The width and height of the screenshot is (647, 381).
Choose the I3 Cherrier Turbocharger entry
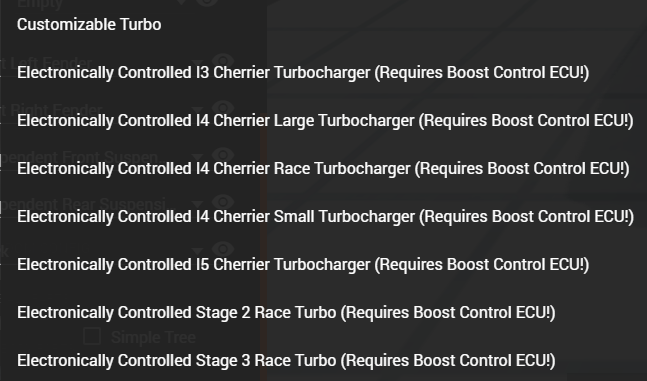coord(303,73)
